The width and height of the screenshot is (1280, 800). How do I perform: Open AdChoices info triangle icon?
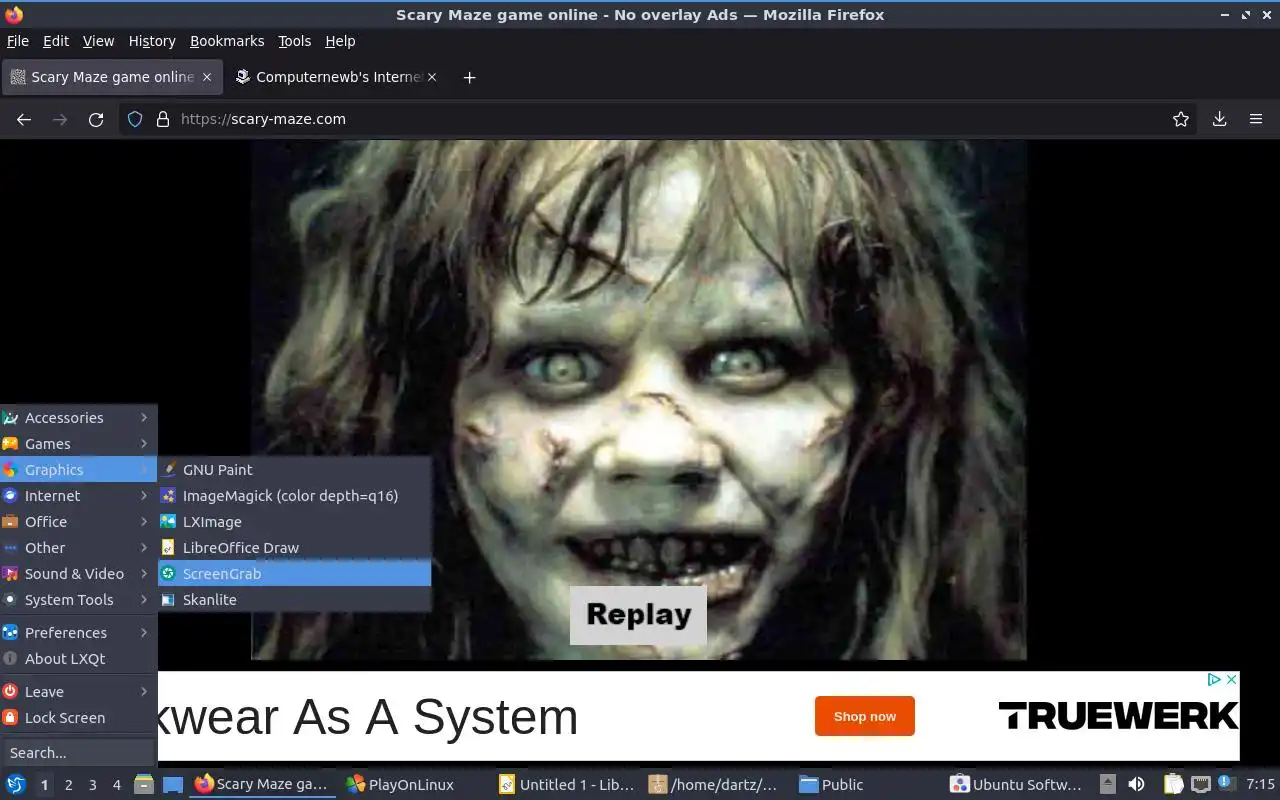pyautogui.click(x=1214, y=679)
